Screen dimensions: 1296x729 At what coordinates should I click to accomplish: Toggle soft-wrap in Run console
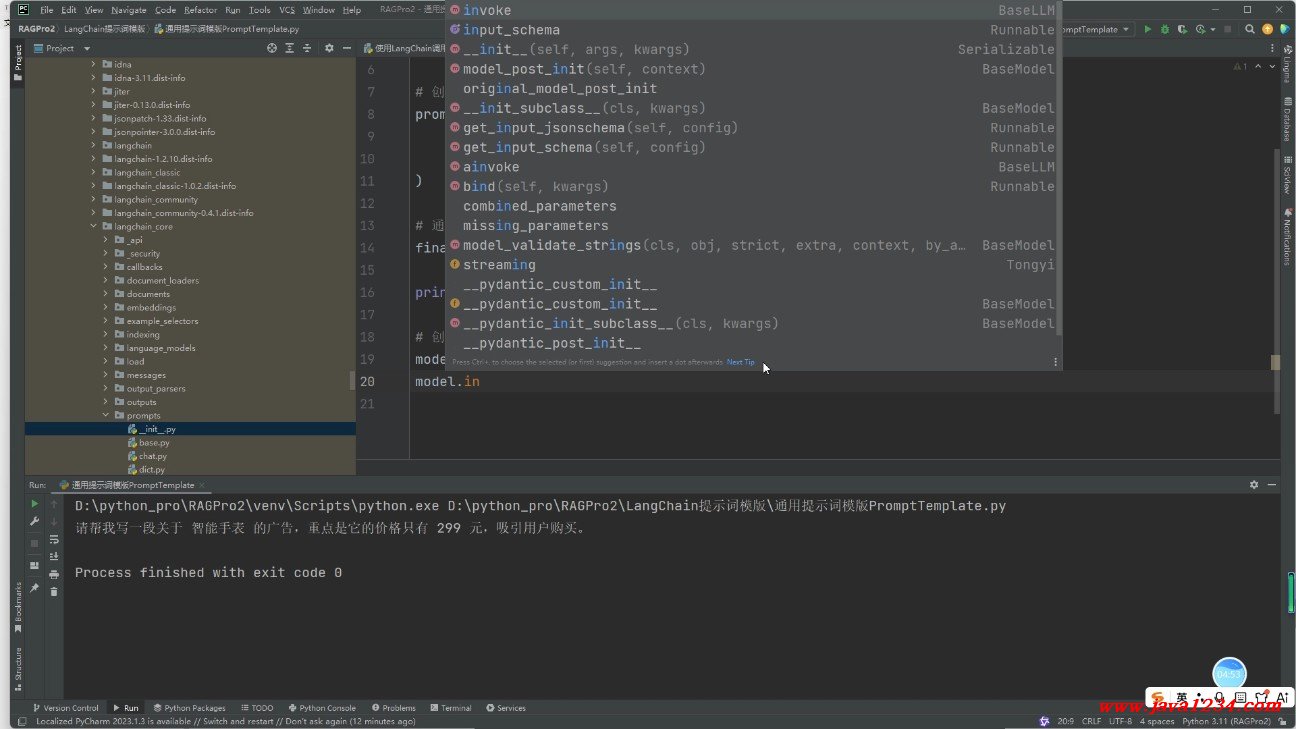pos(54,539)
